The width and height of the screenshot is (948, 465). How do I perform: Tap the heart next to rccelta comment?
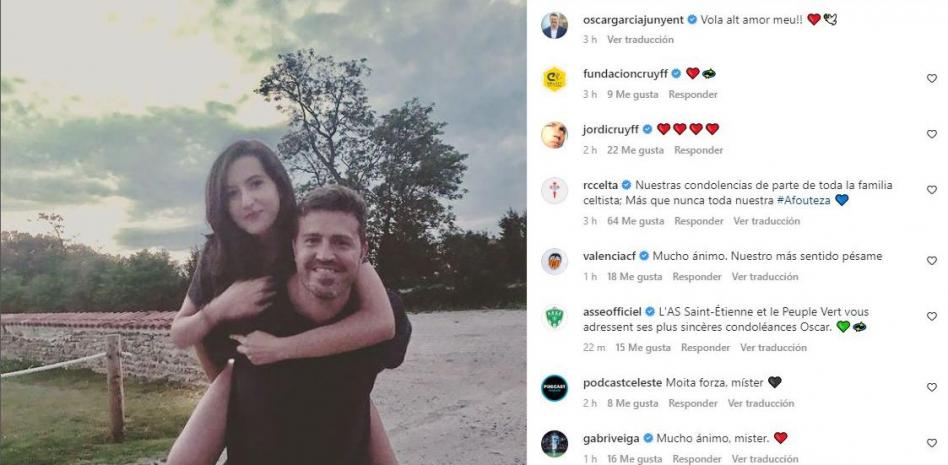(932, 190)
